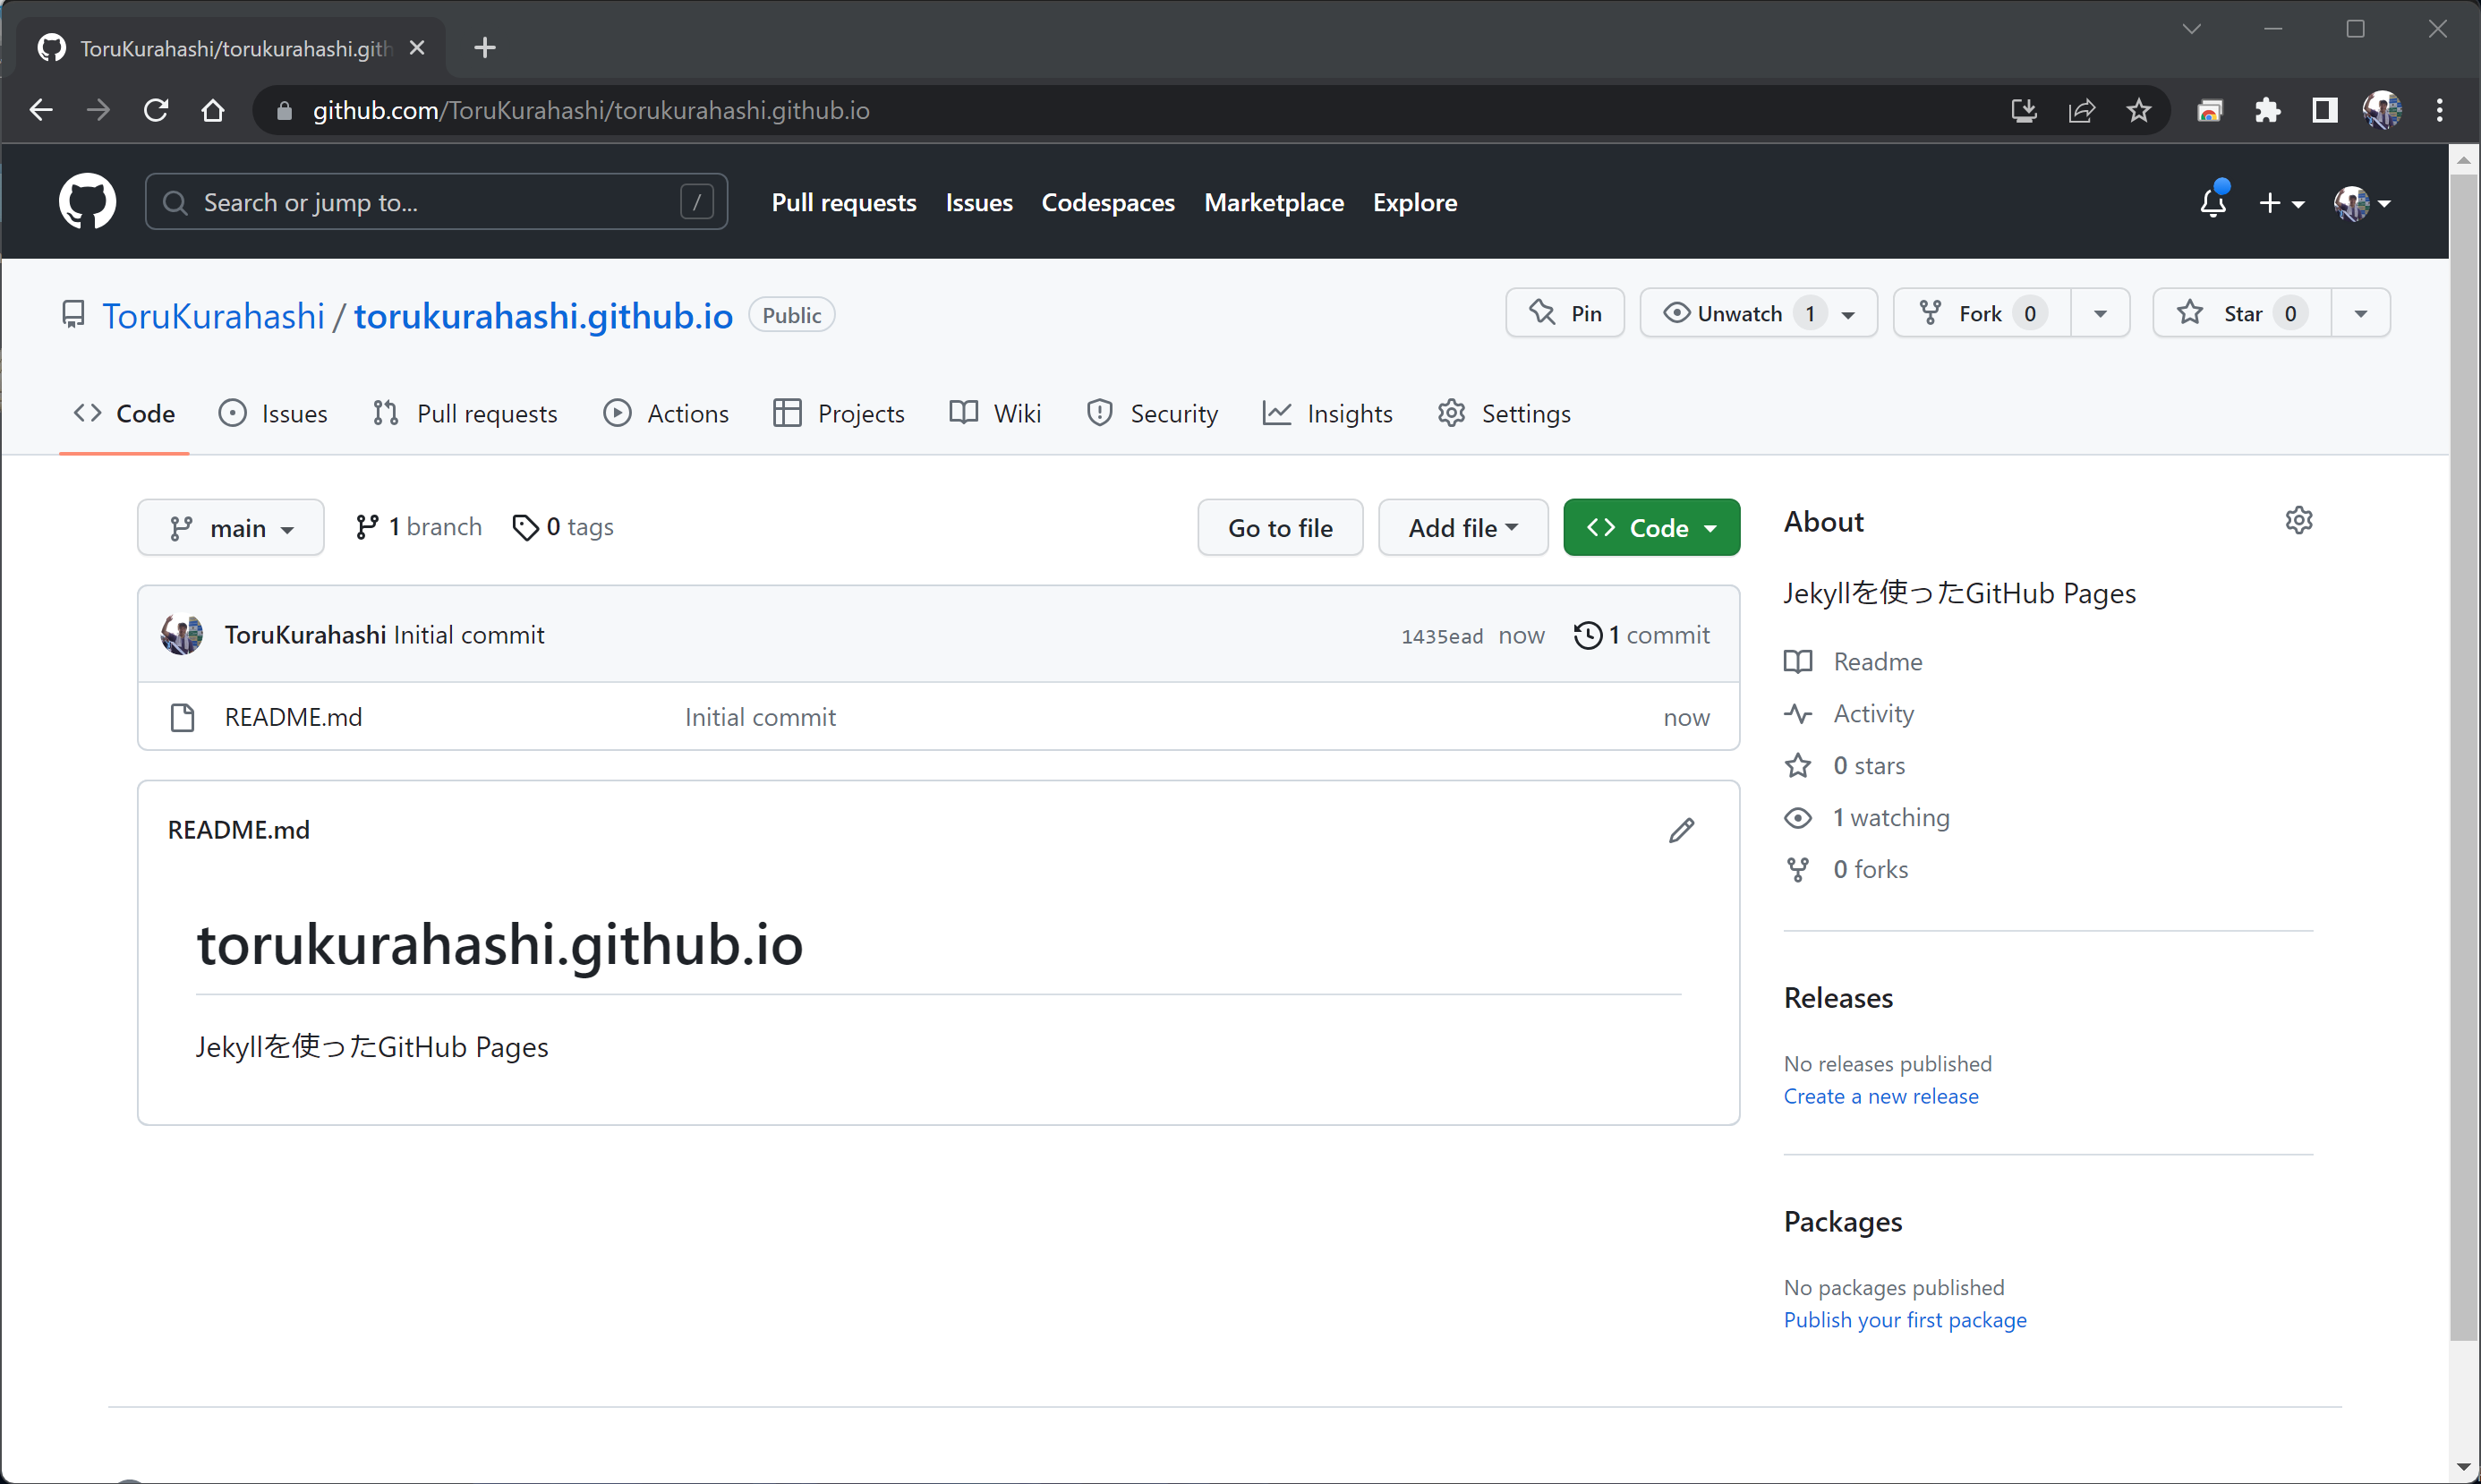Open the Actions tab

666,413
